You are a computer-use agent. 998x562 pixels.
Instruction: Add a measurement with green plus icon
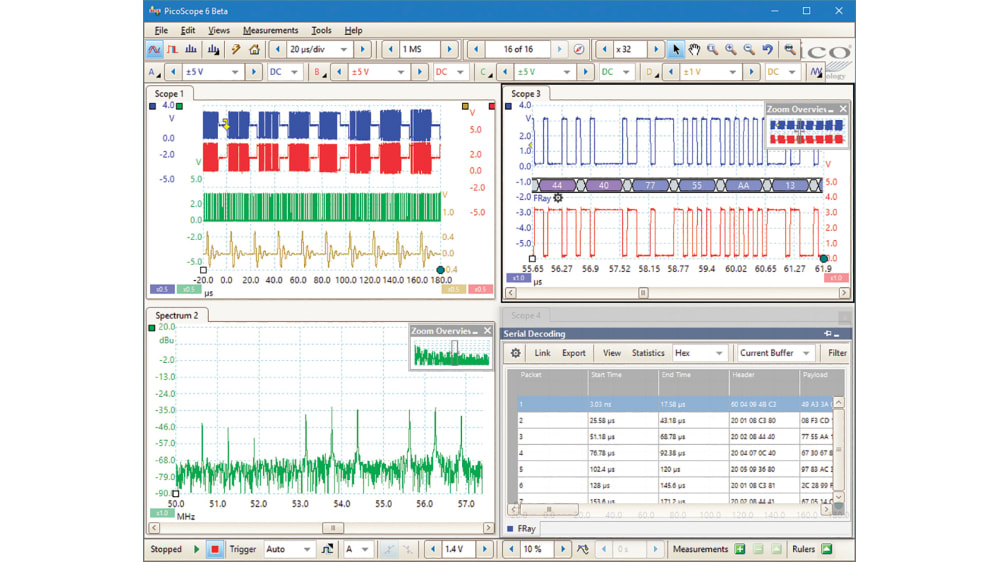(740, 549)
